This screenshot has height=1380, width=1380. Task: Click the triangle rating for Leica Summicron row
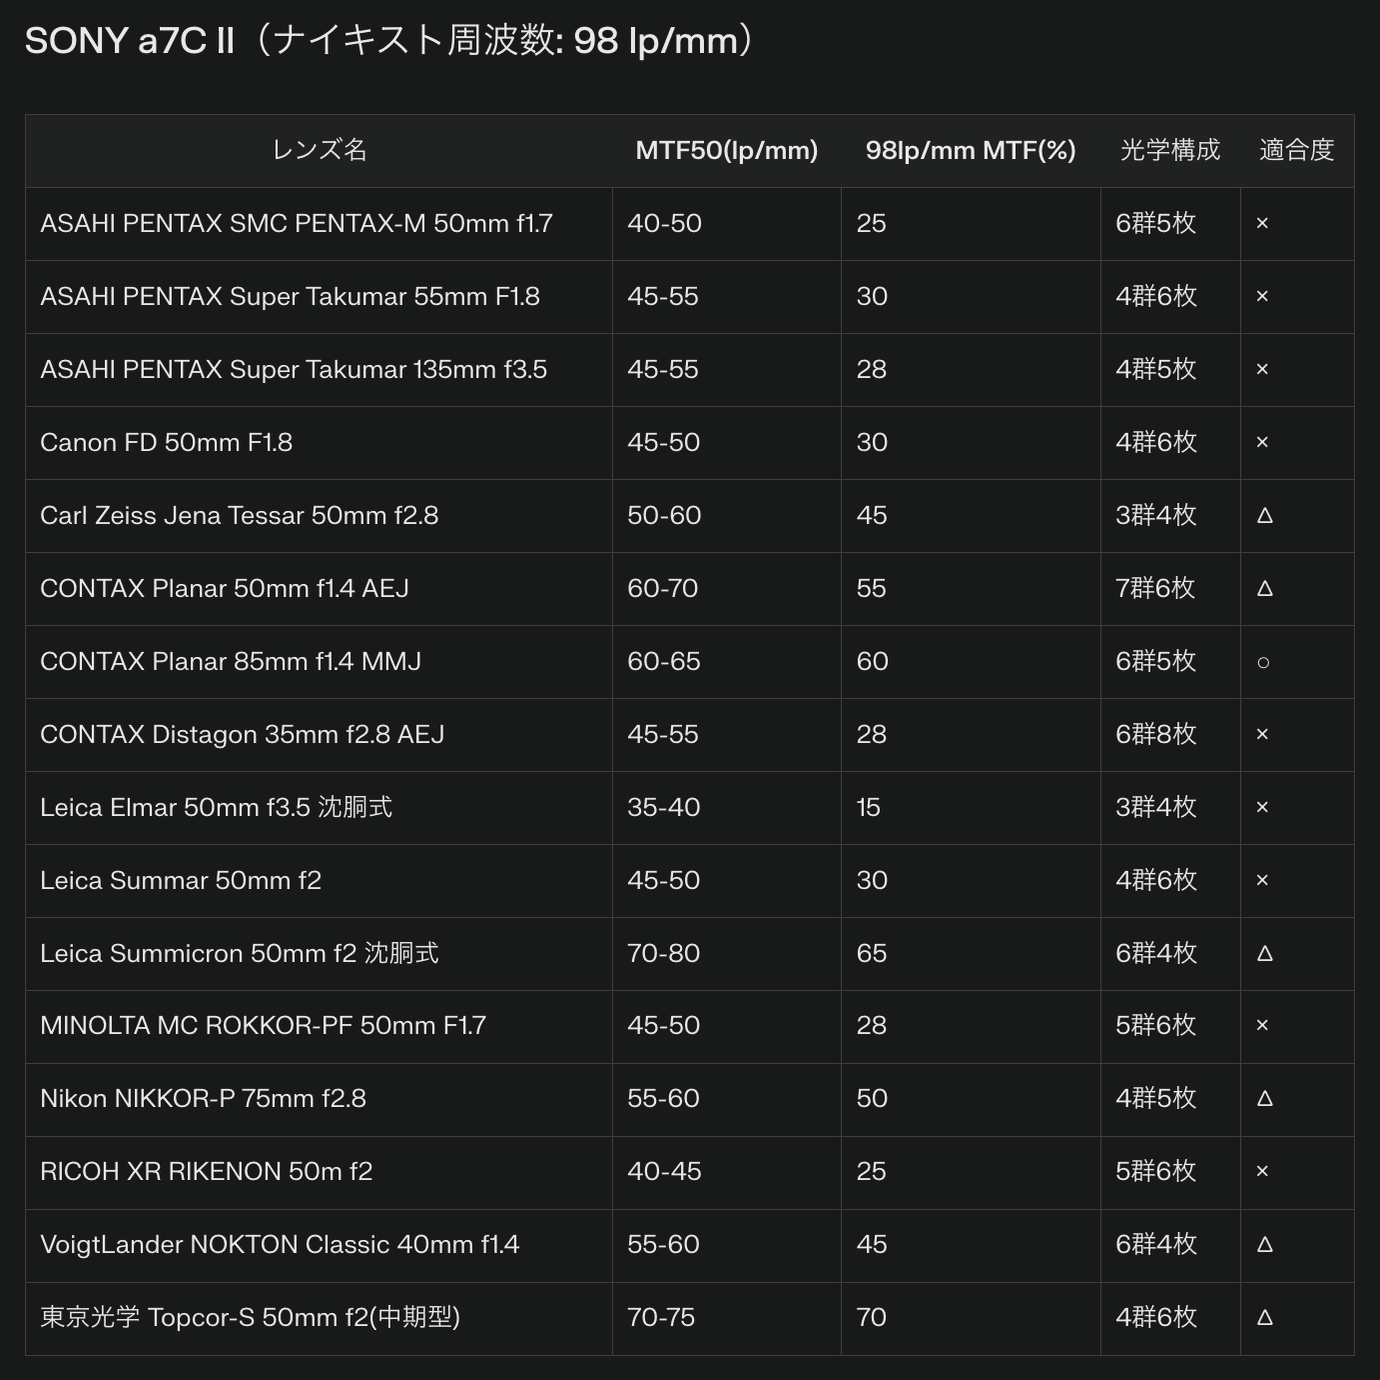[x=1264, y=953]
